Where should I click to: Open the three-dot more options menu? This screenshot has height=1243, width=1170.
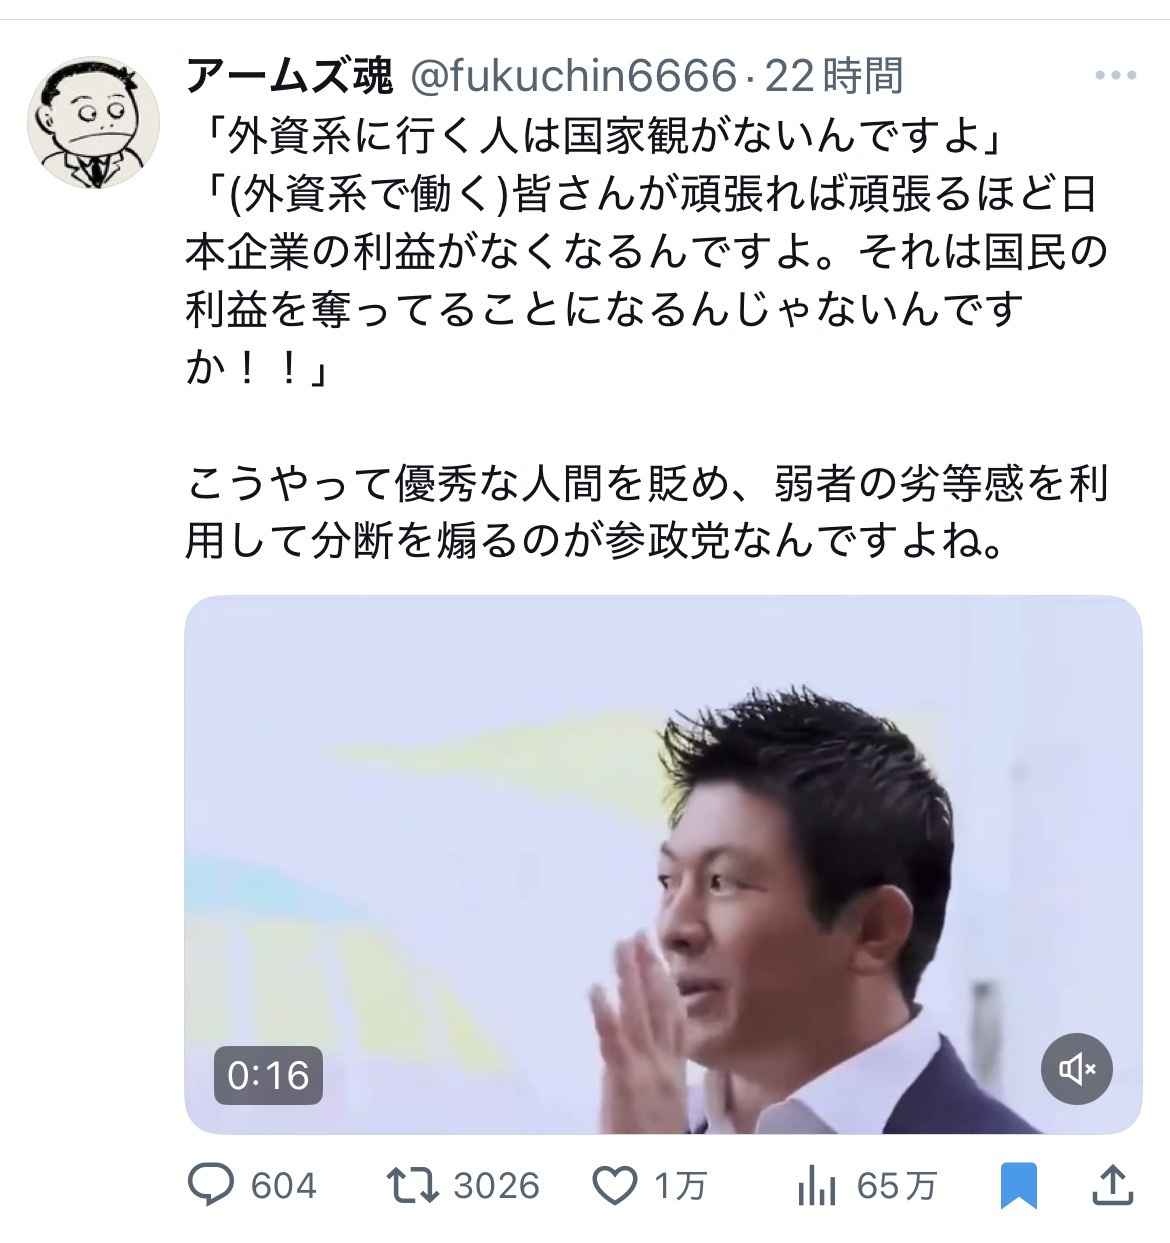click(x=1116, y=75)
